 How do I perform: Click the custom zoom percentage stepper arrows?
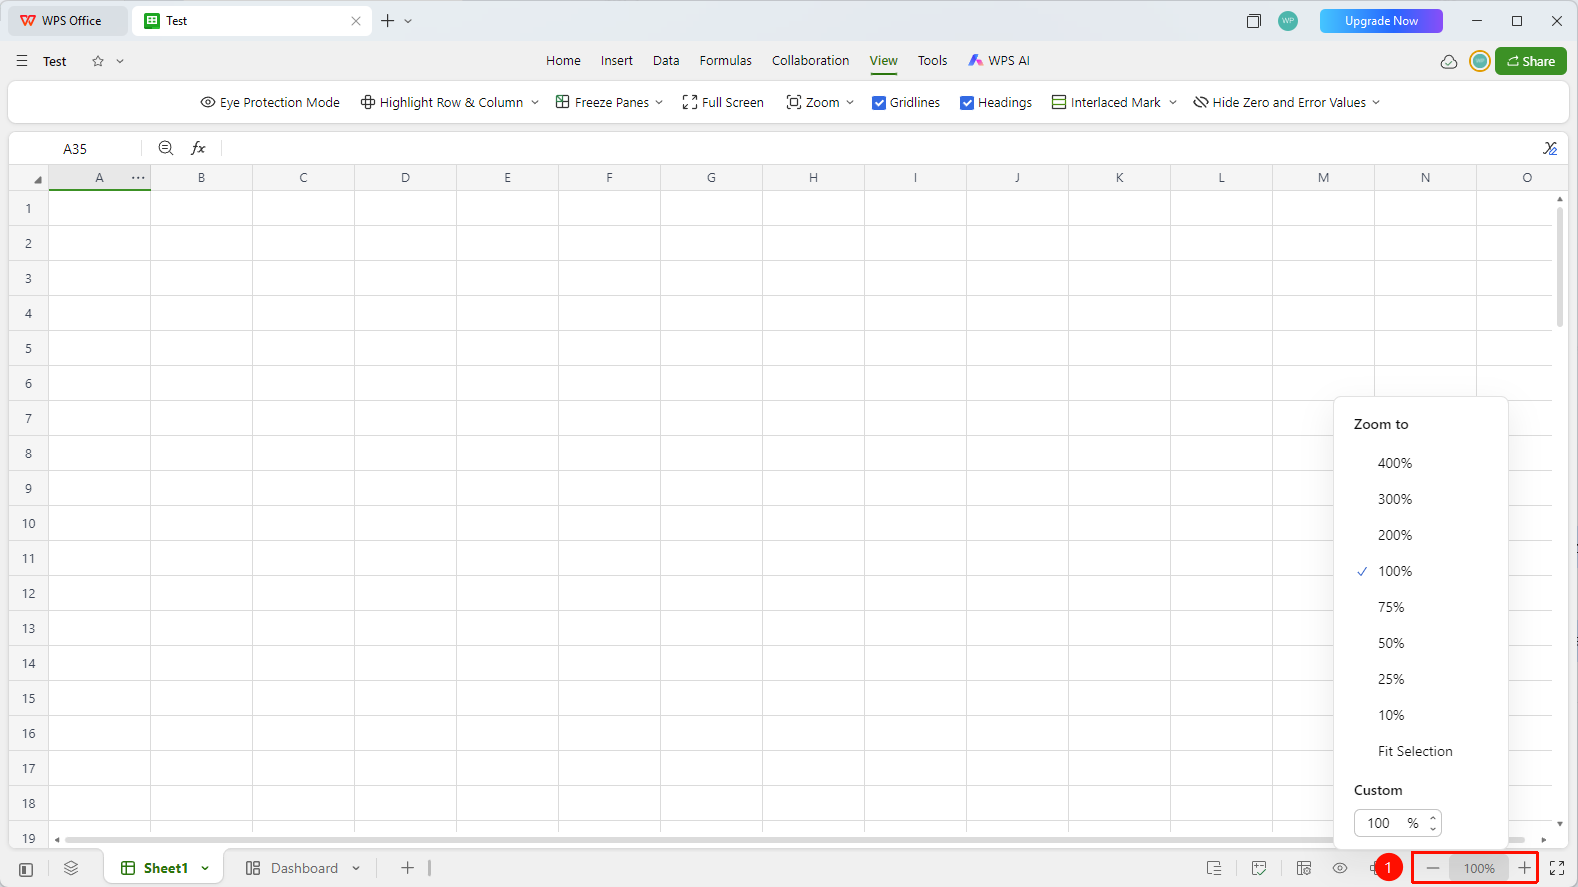(1433, 823)
